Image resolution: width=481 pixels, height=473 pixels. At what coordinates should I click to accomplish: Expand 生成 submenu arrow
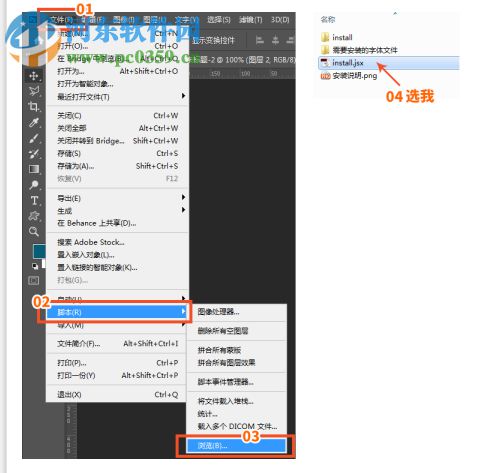(x=183, y=210)
